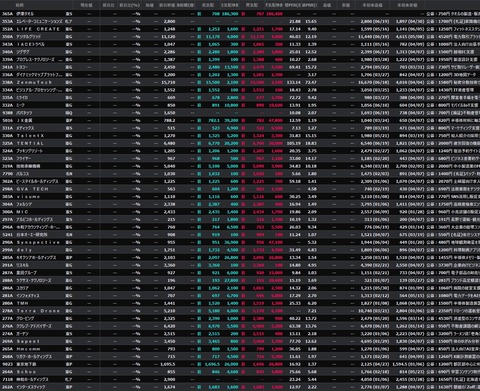Click teal order icon in JX金属 row

pyautogui.click(x=199, y=120)
